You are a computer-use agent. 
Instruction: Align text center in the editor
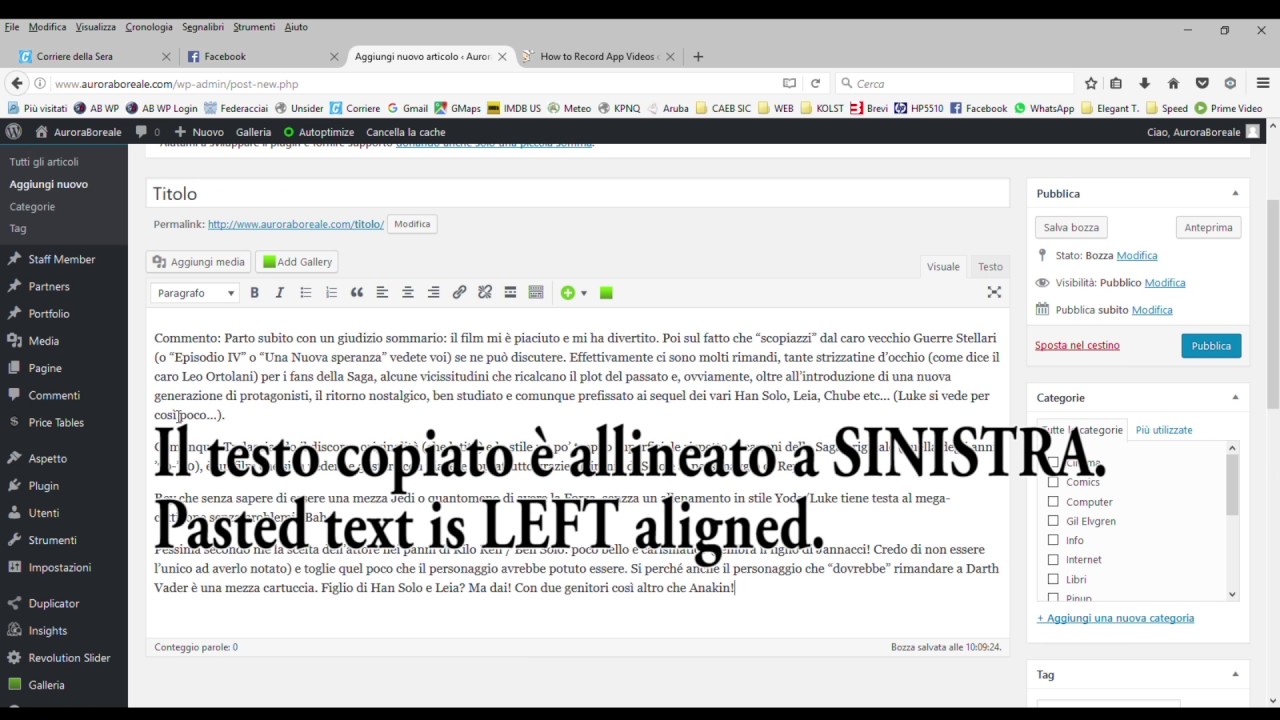408,293
